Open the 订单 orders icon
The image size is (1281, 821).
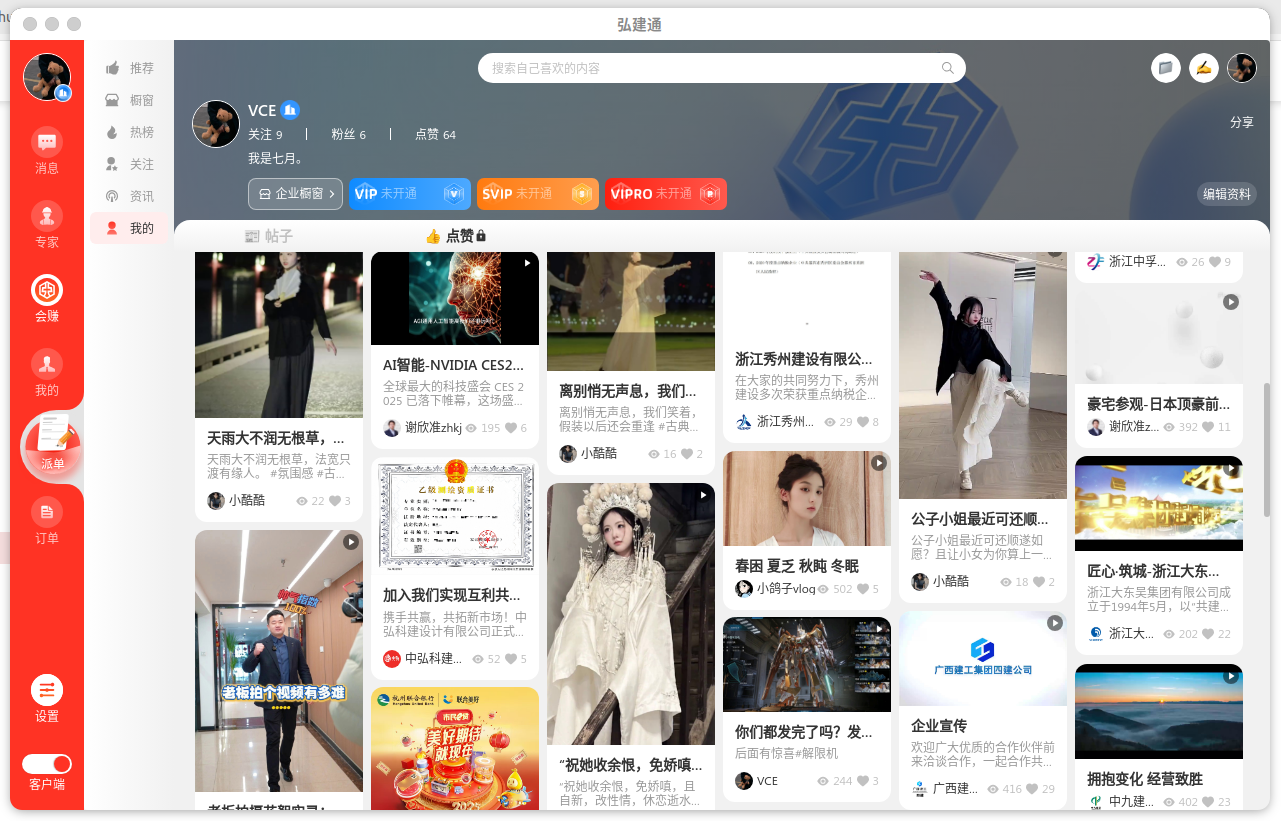pos(47,513)
